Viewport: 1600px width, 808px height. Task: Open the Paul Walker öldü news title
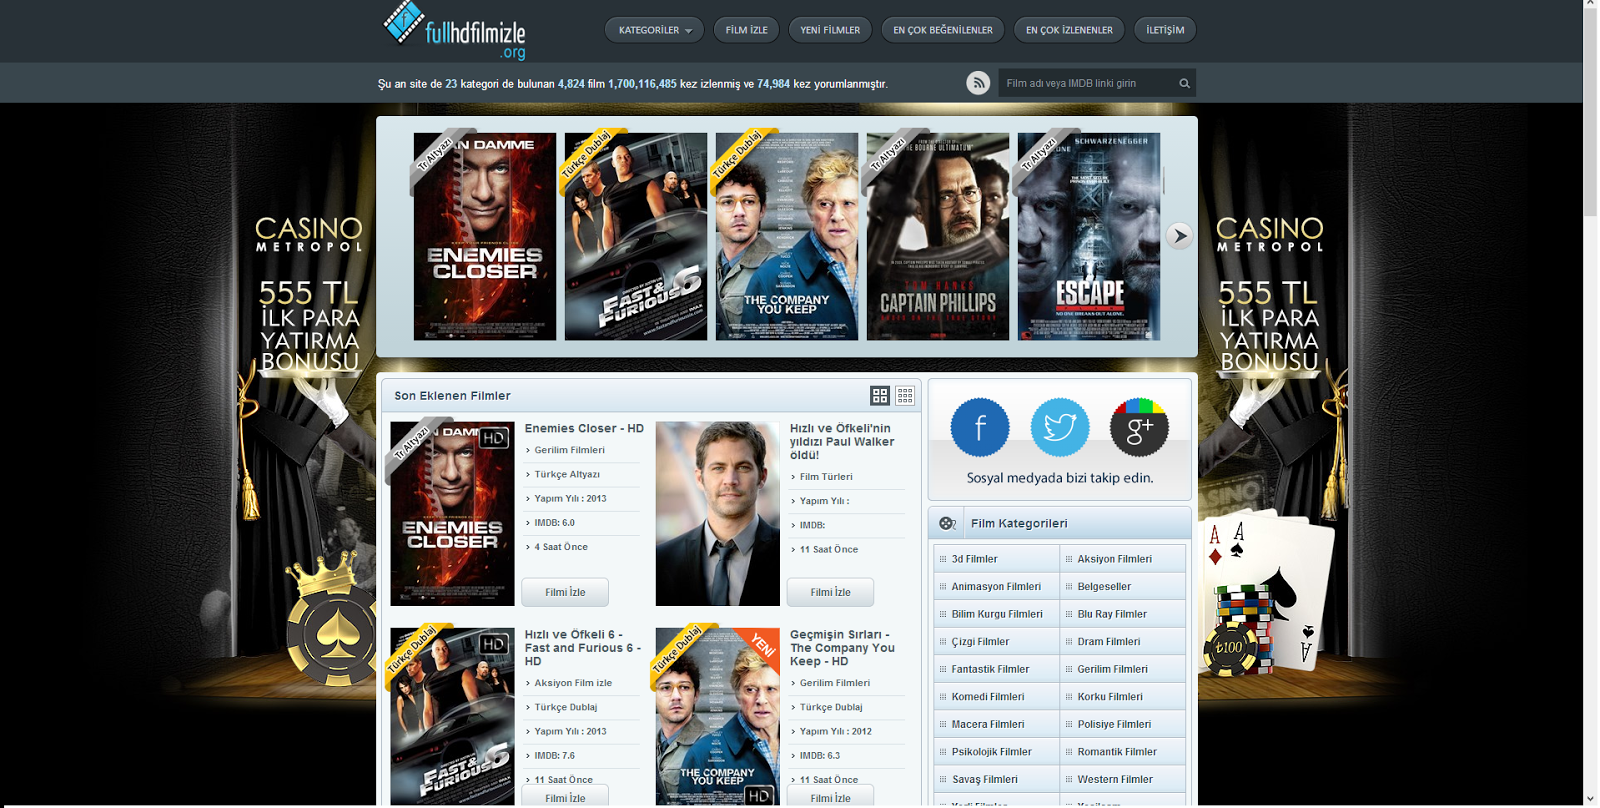coord(842,441)
